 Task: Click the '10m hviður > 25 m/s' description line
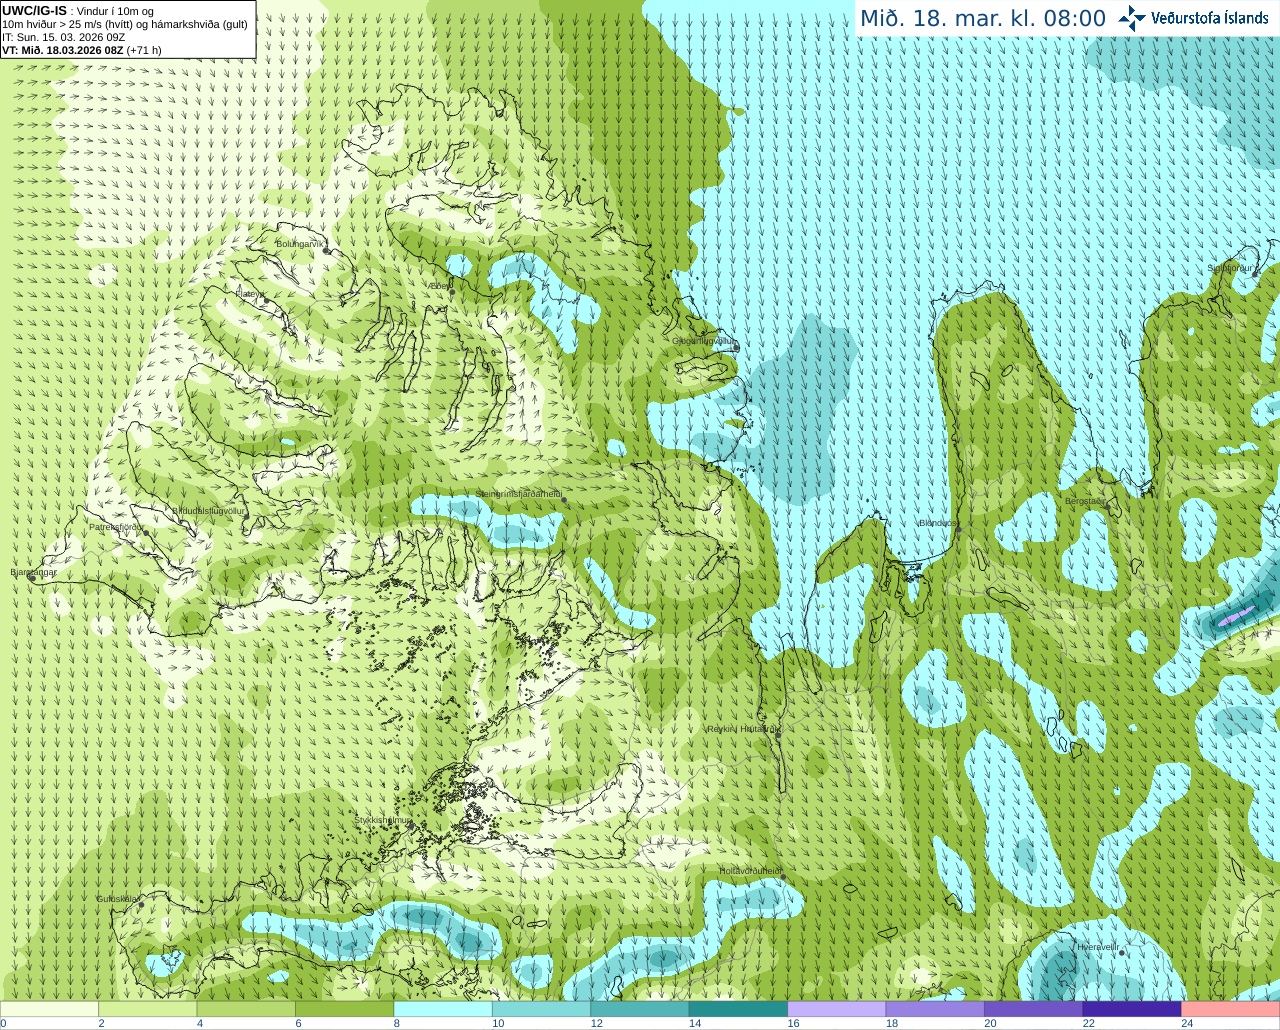click(x=125, y=24)
